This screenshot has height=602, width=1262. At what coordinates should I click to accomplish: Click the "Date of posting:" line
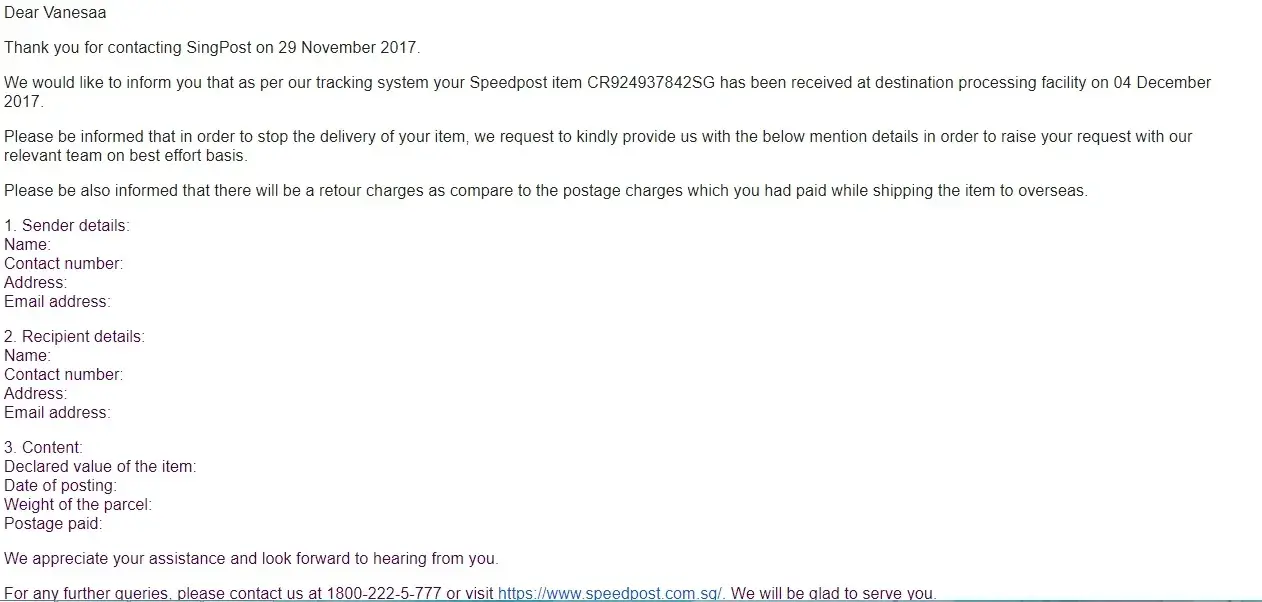pyautogui.click(x=60, y=486)
